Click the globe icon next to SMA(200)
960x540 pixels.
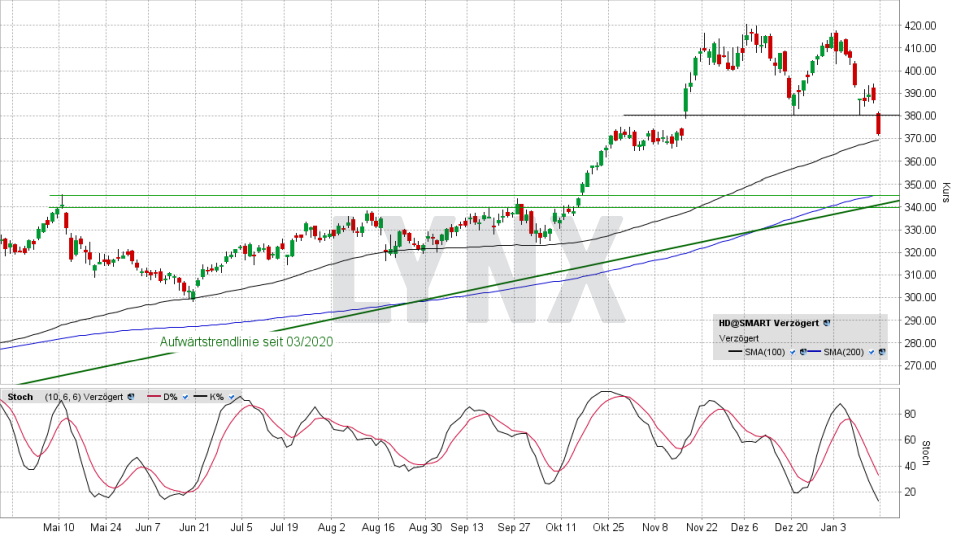tap(882, 352)
